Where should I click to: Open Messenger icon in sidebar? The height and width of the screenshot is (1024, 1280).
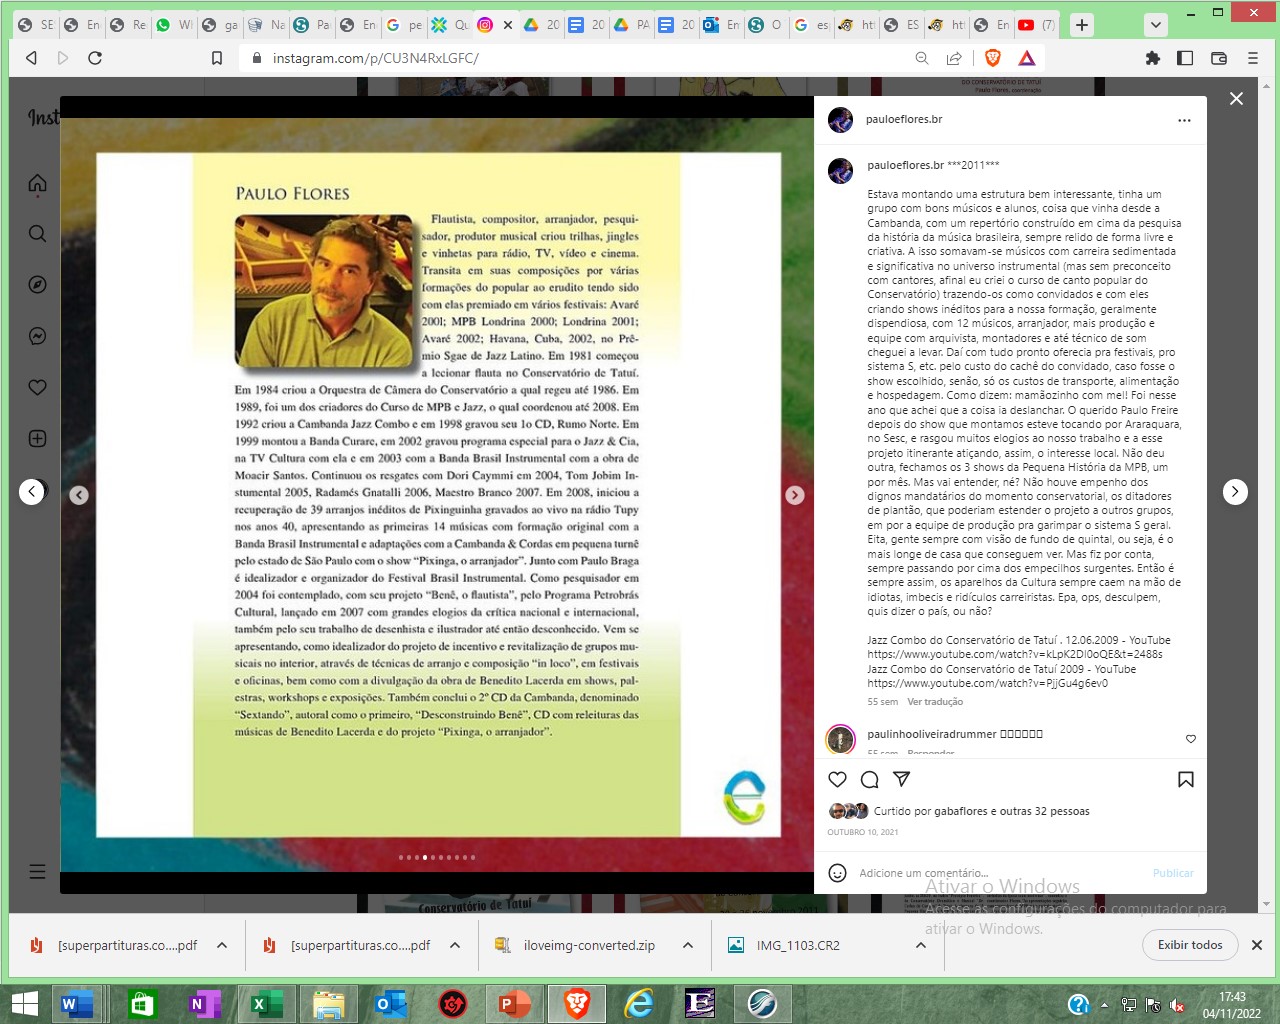tap(38, 336)
